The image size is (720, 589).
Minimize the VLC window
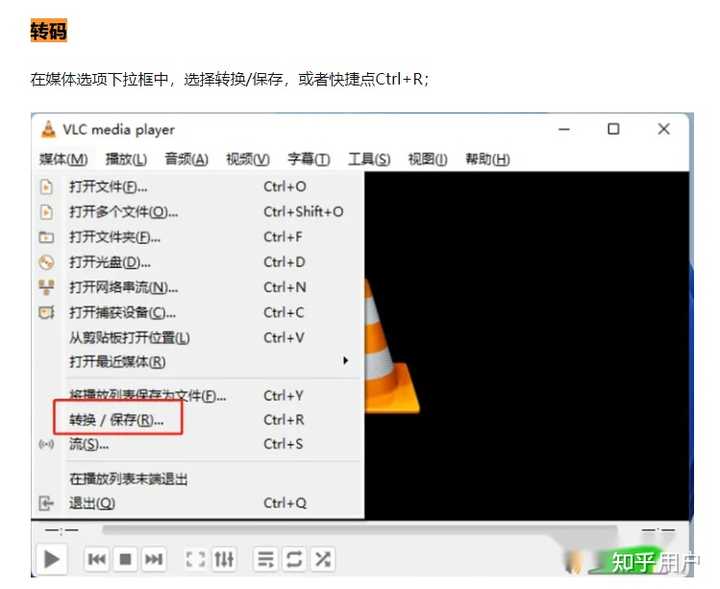click(x=564, y=129)
